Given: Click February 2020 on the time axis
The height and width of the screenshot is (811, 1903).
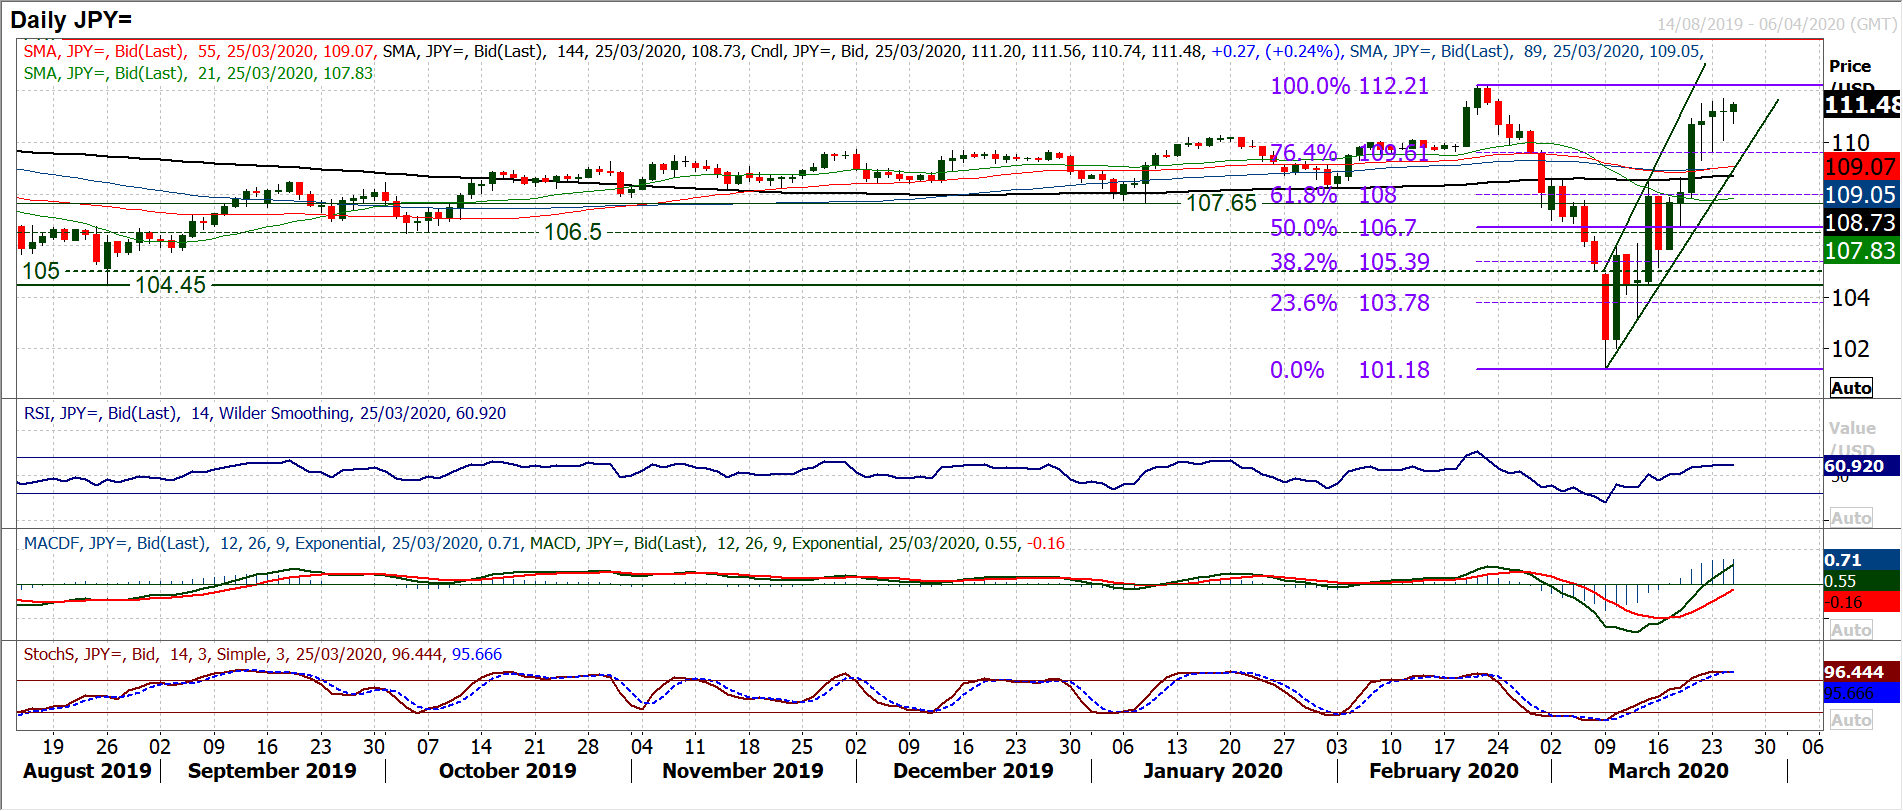Looking at the screenshot, I should coord(1443,771).
